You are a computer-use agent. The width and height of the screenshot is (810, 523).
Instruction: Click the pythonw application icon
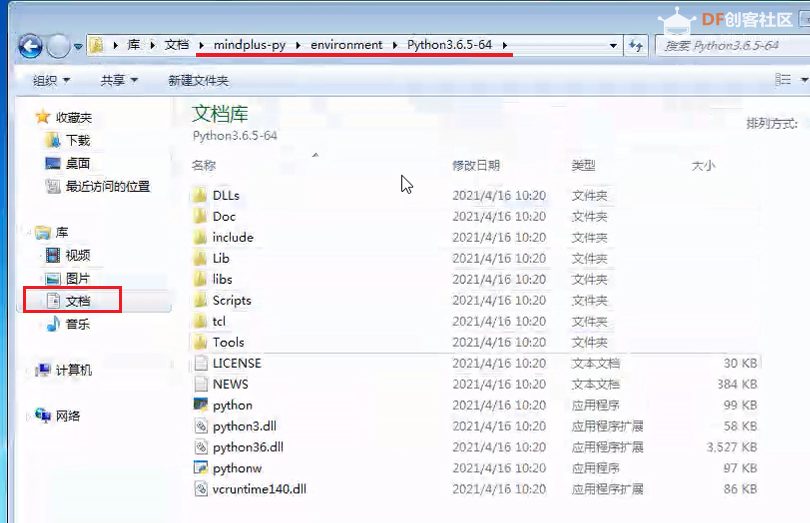(x=200, y=468)
